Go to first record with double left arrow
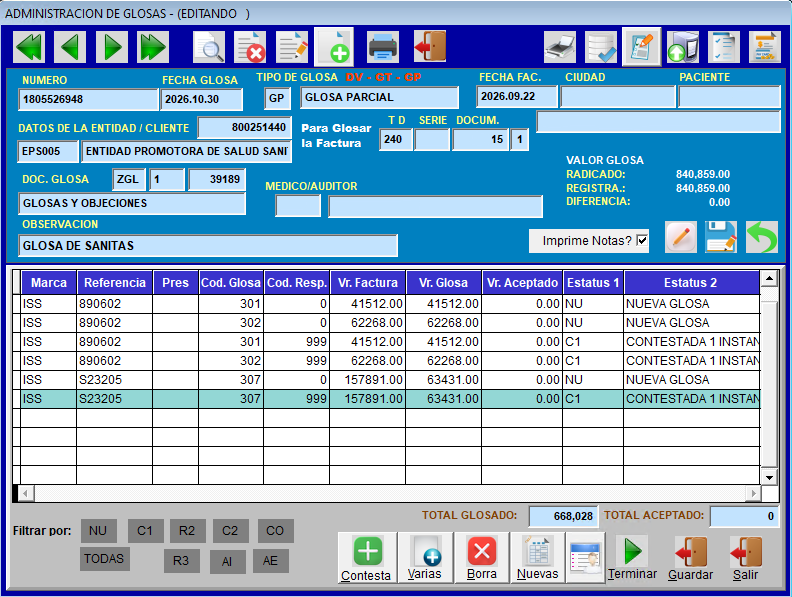 click(29, 47)
